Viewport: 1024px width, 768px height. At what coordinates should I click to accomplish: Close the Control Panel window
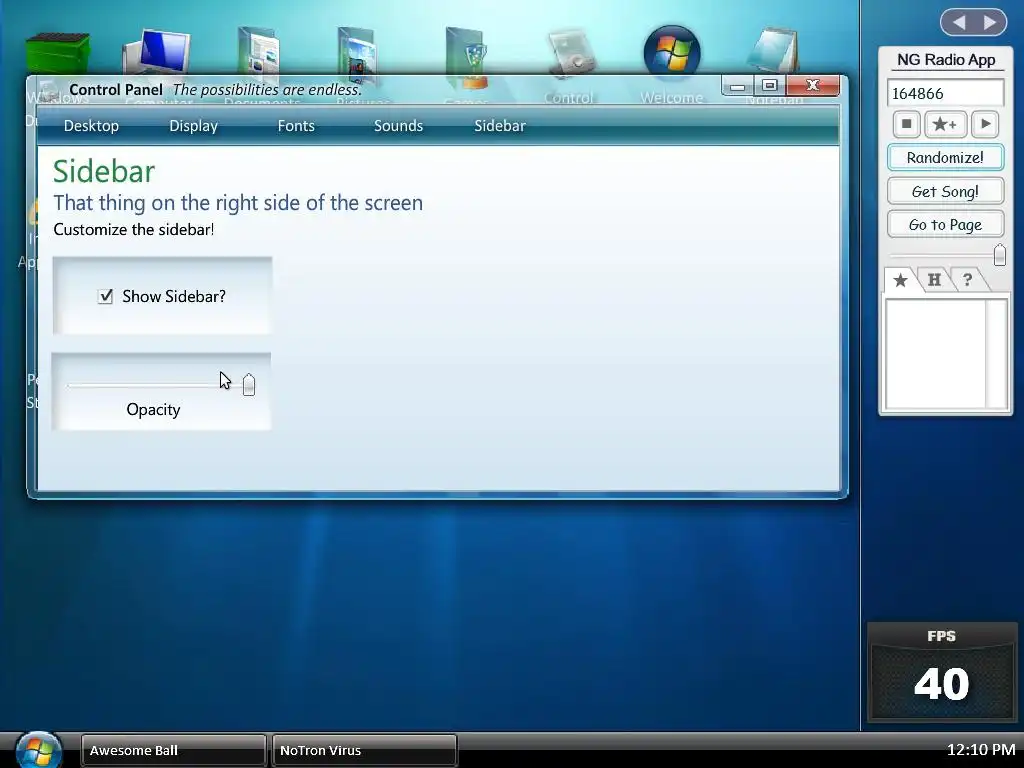click(x=812, y=86)
